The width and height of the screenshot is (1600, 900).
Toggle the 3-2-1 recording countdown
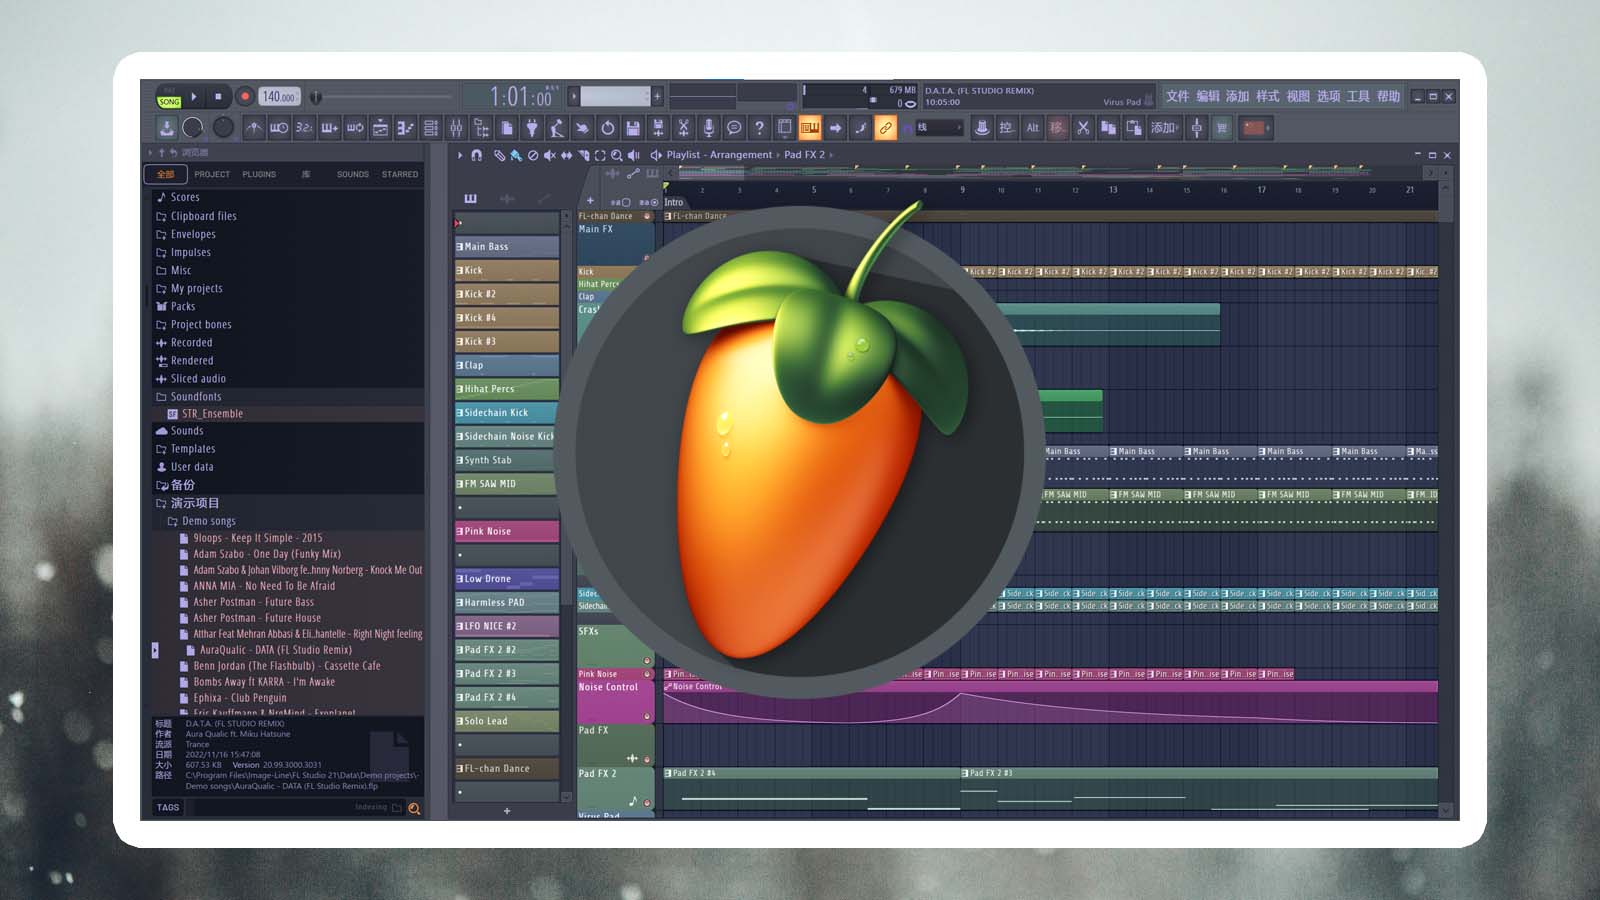pyautogui.click(x=304, y=128)
